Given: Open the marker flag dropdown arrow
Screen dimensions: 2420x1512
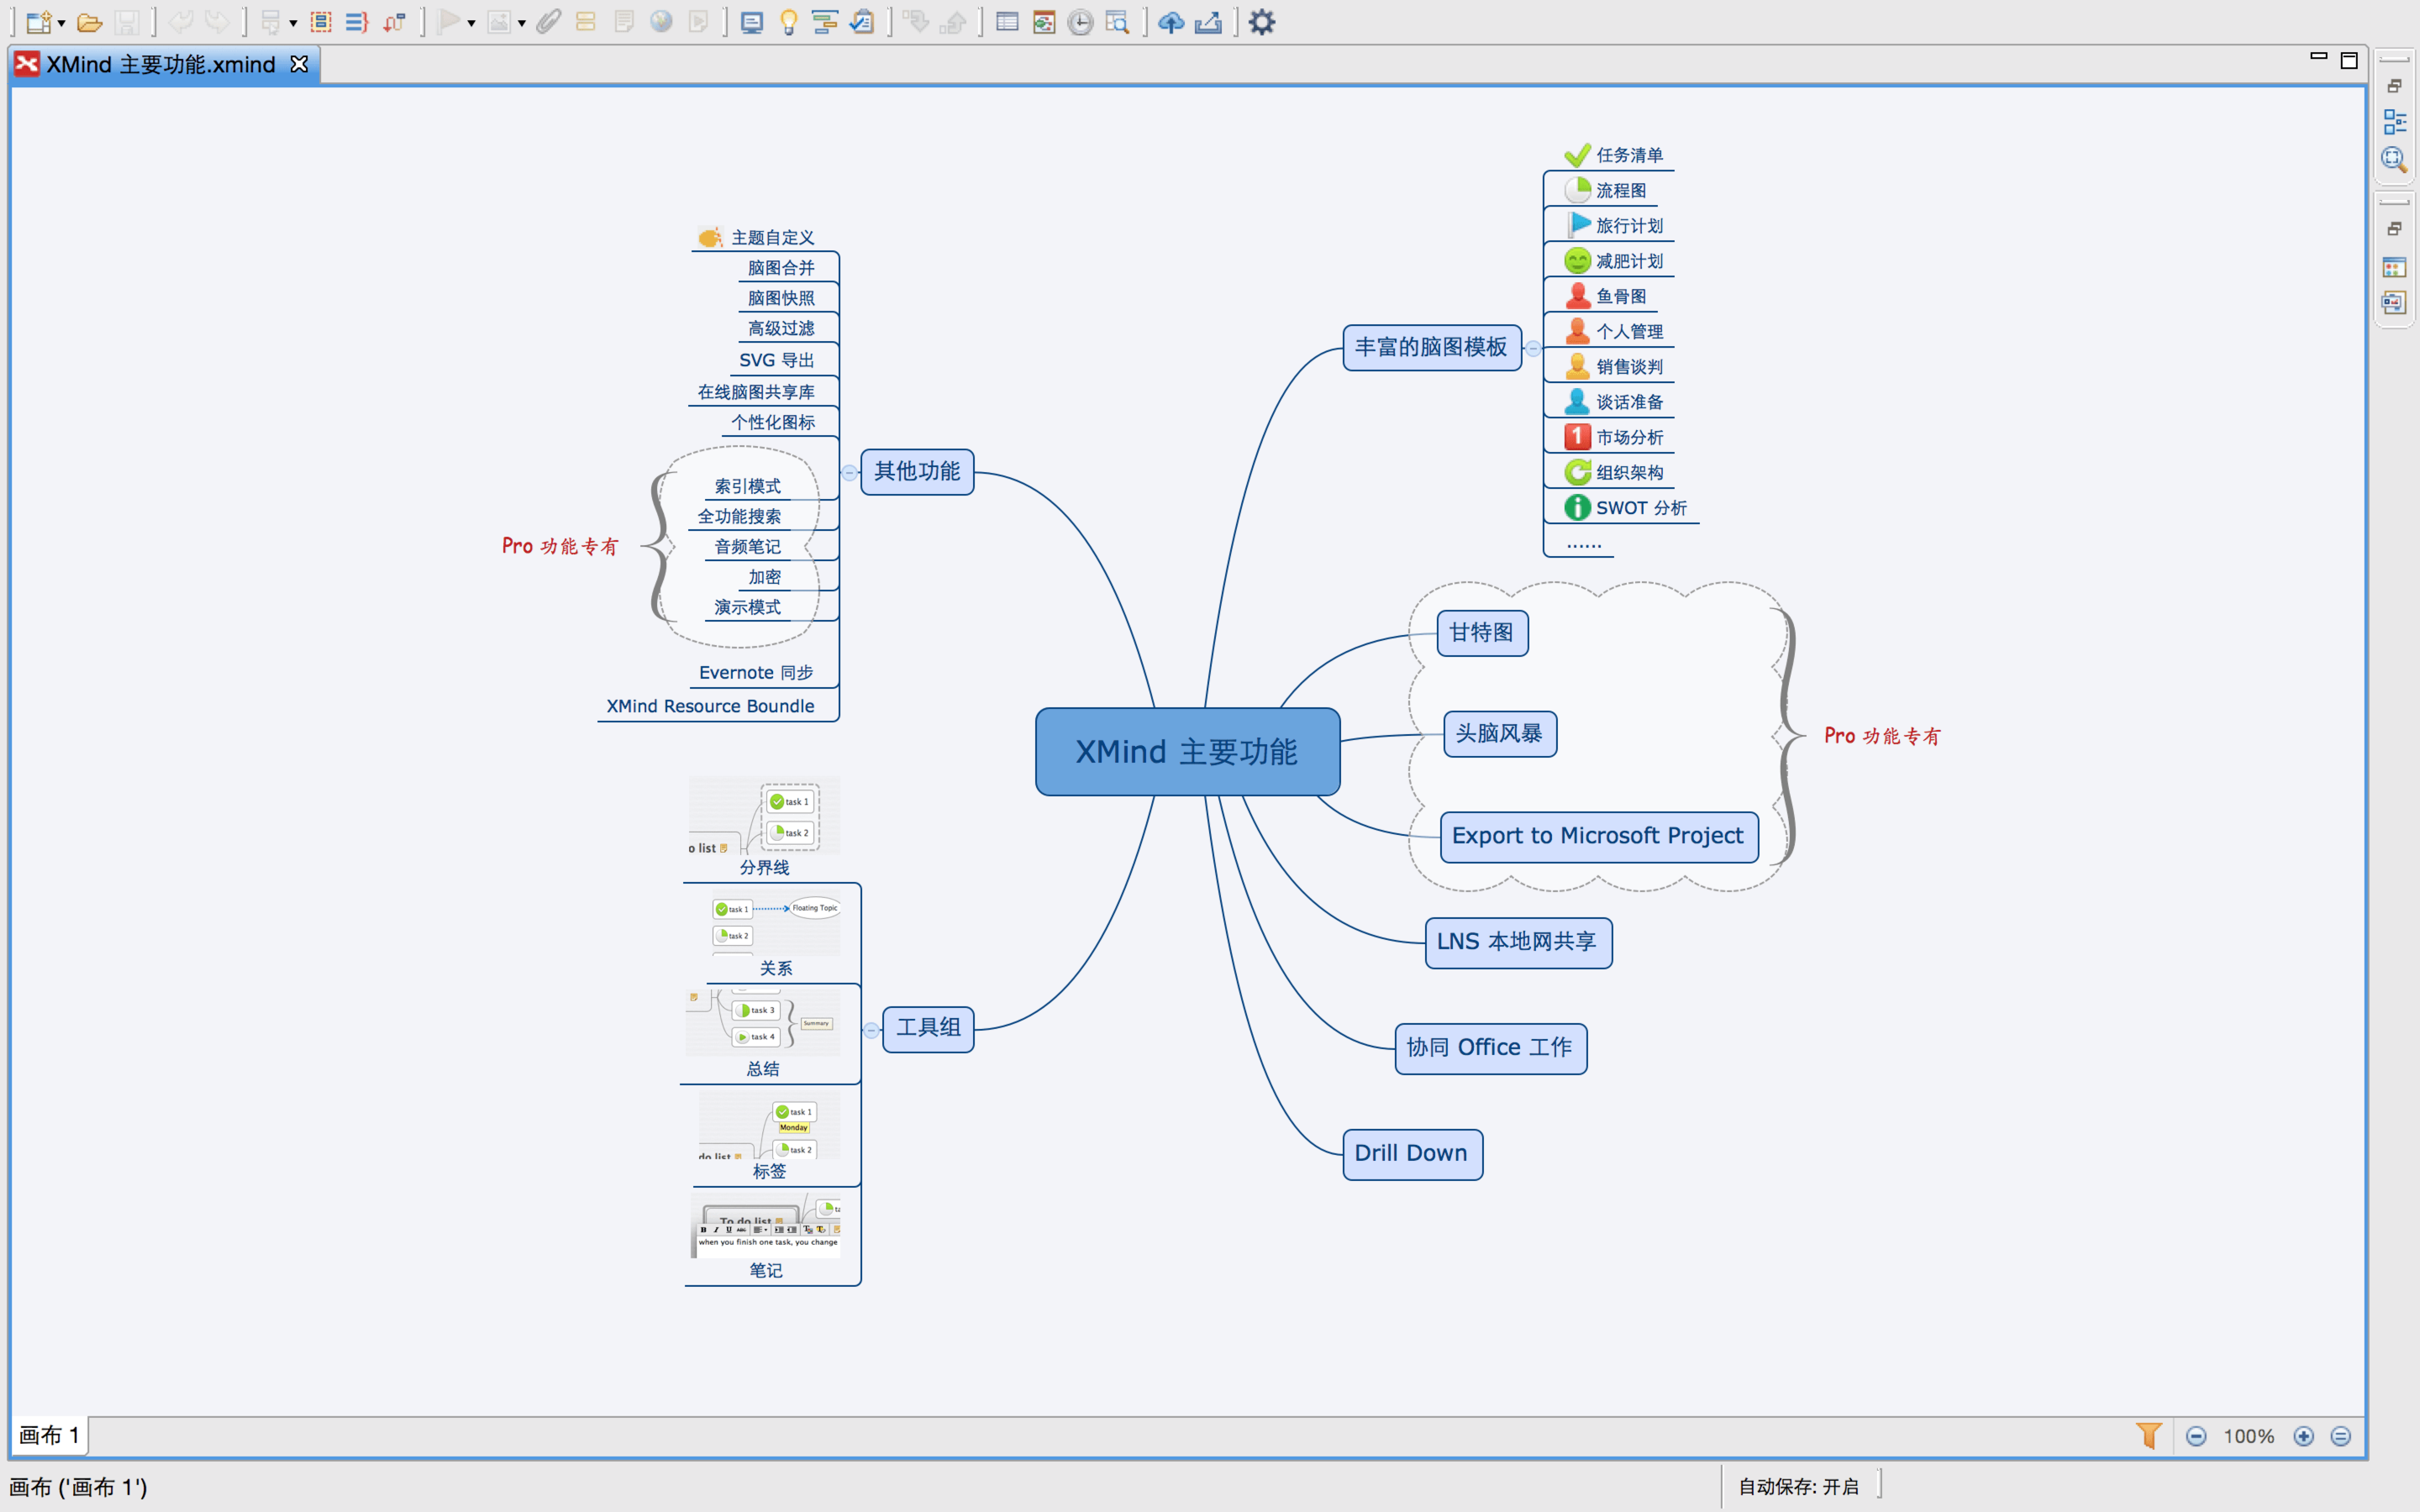Looking at the screenshot, I should pyautogui.click(x=471, y=23).
